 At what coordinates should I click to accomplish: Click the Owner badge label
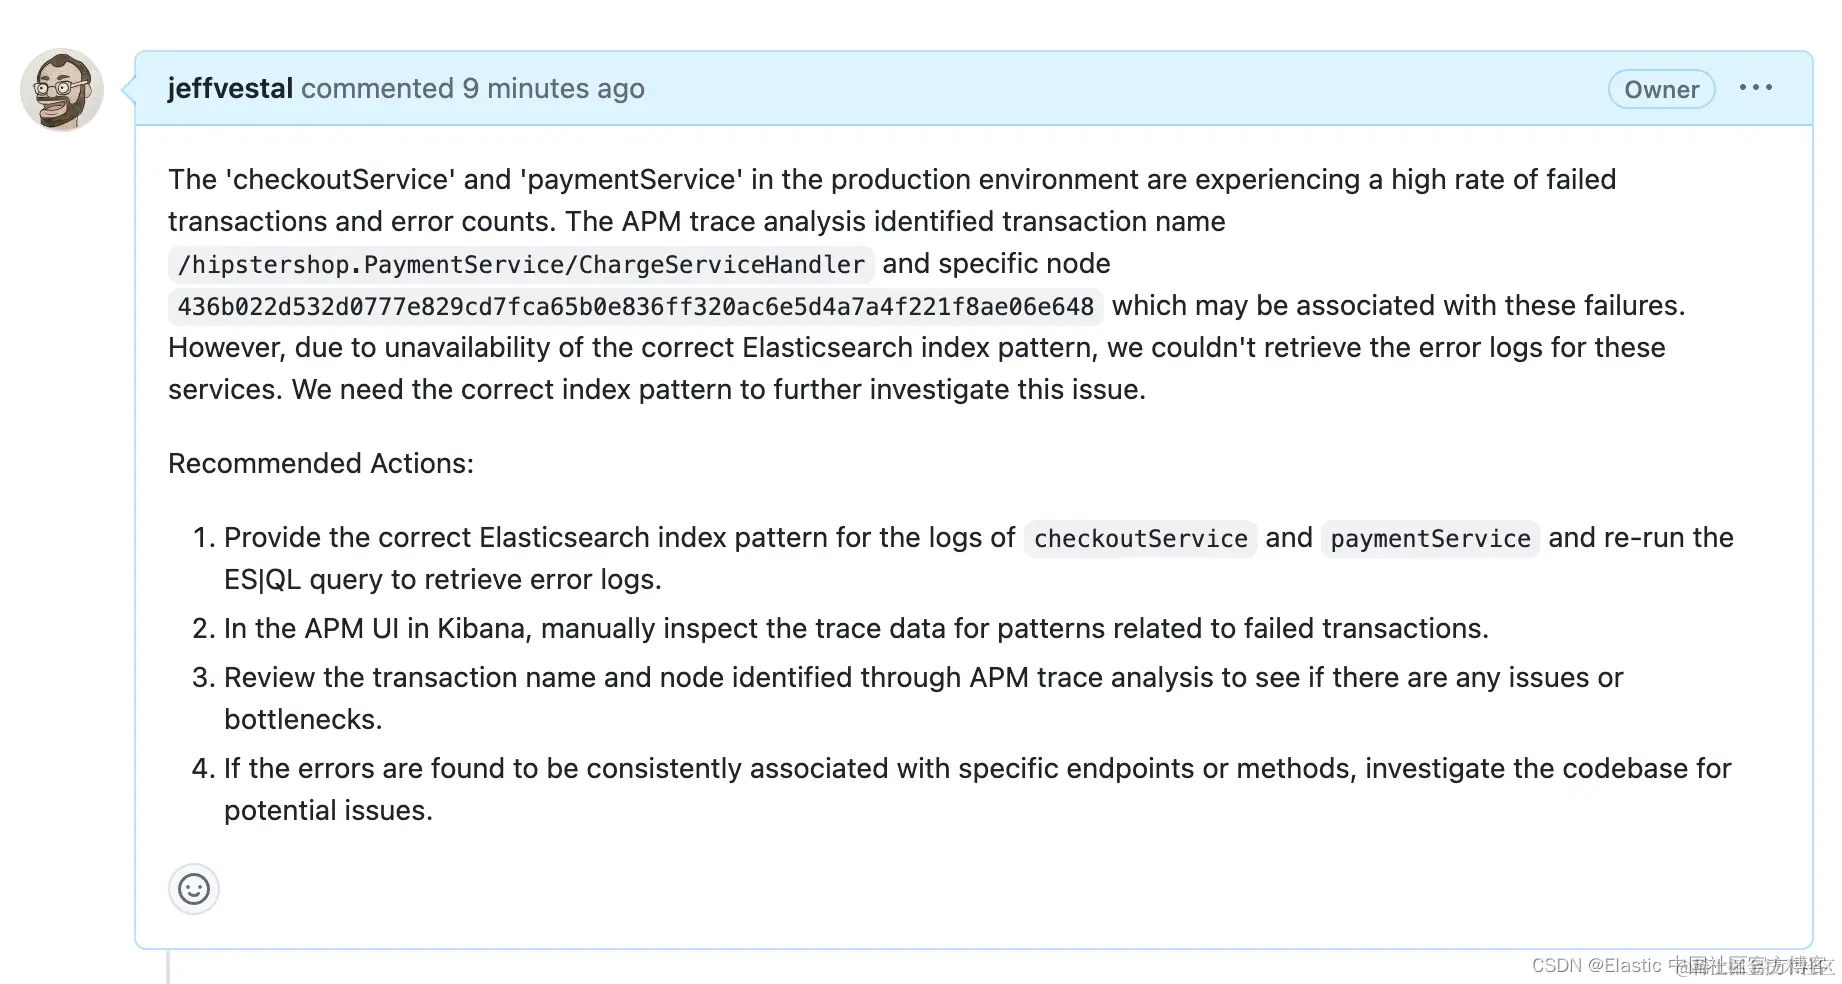point(1661,89)
